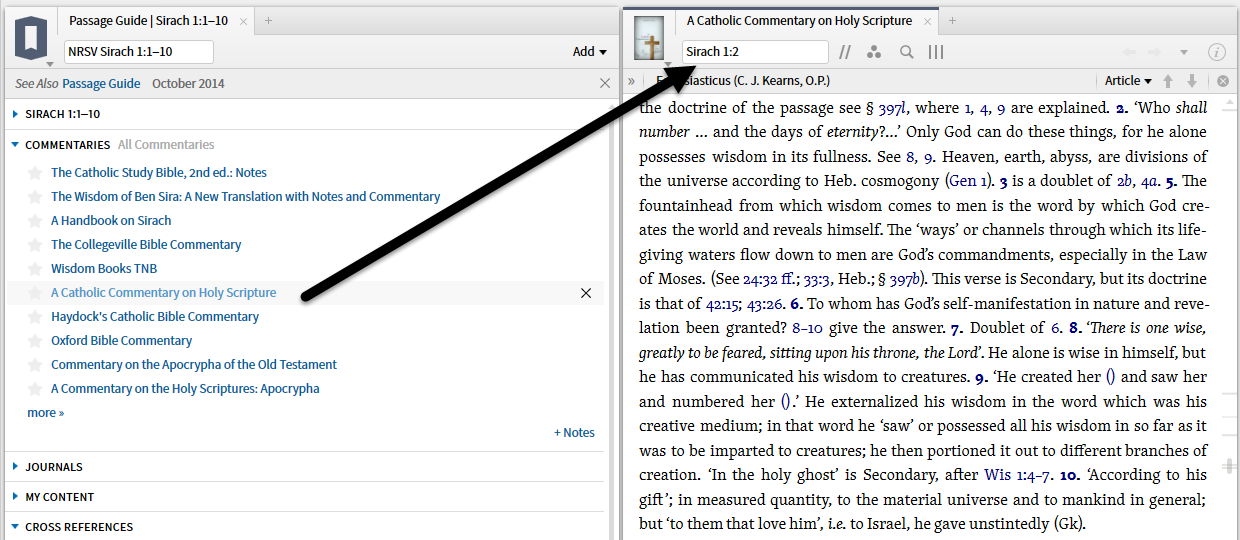Close the Passage Guide tab
Image resolution: width=1240 pixels, height=540 pixels.
[244, 20]
